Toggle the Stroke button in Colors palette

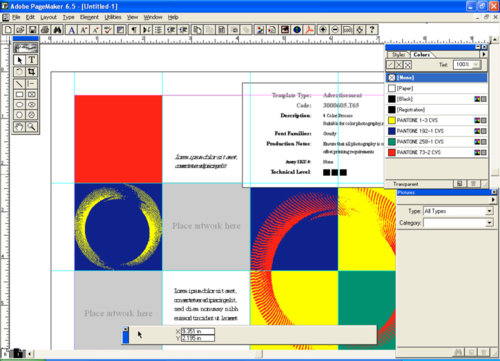391,65
